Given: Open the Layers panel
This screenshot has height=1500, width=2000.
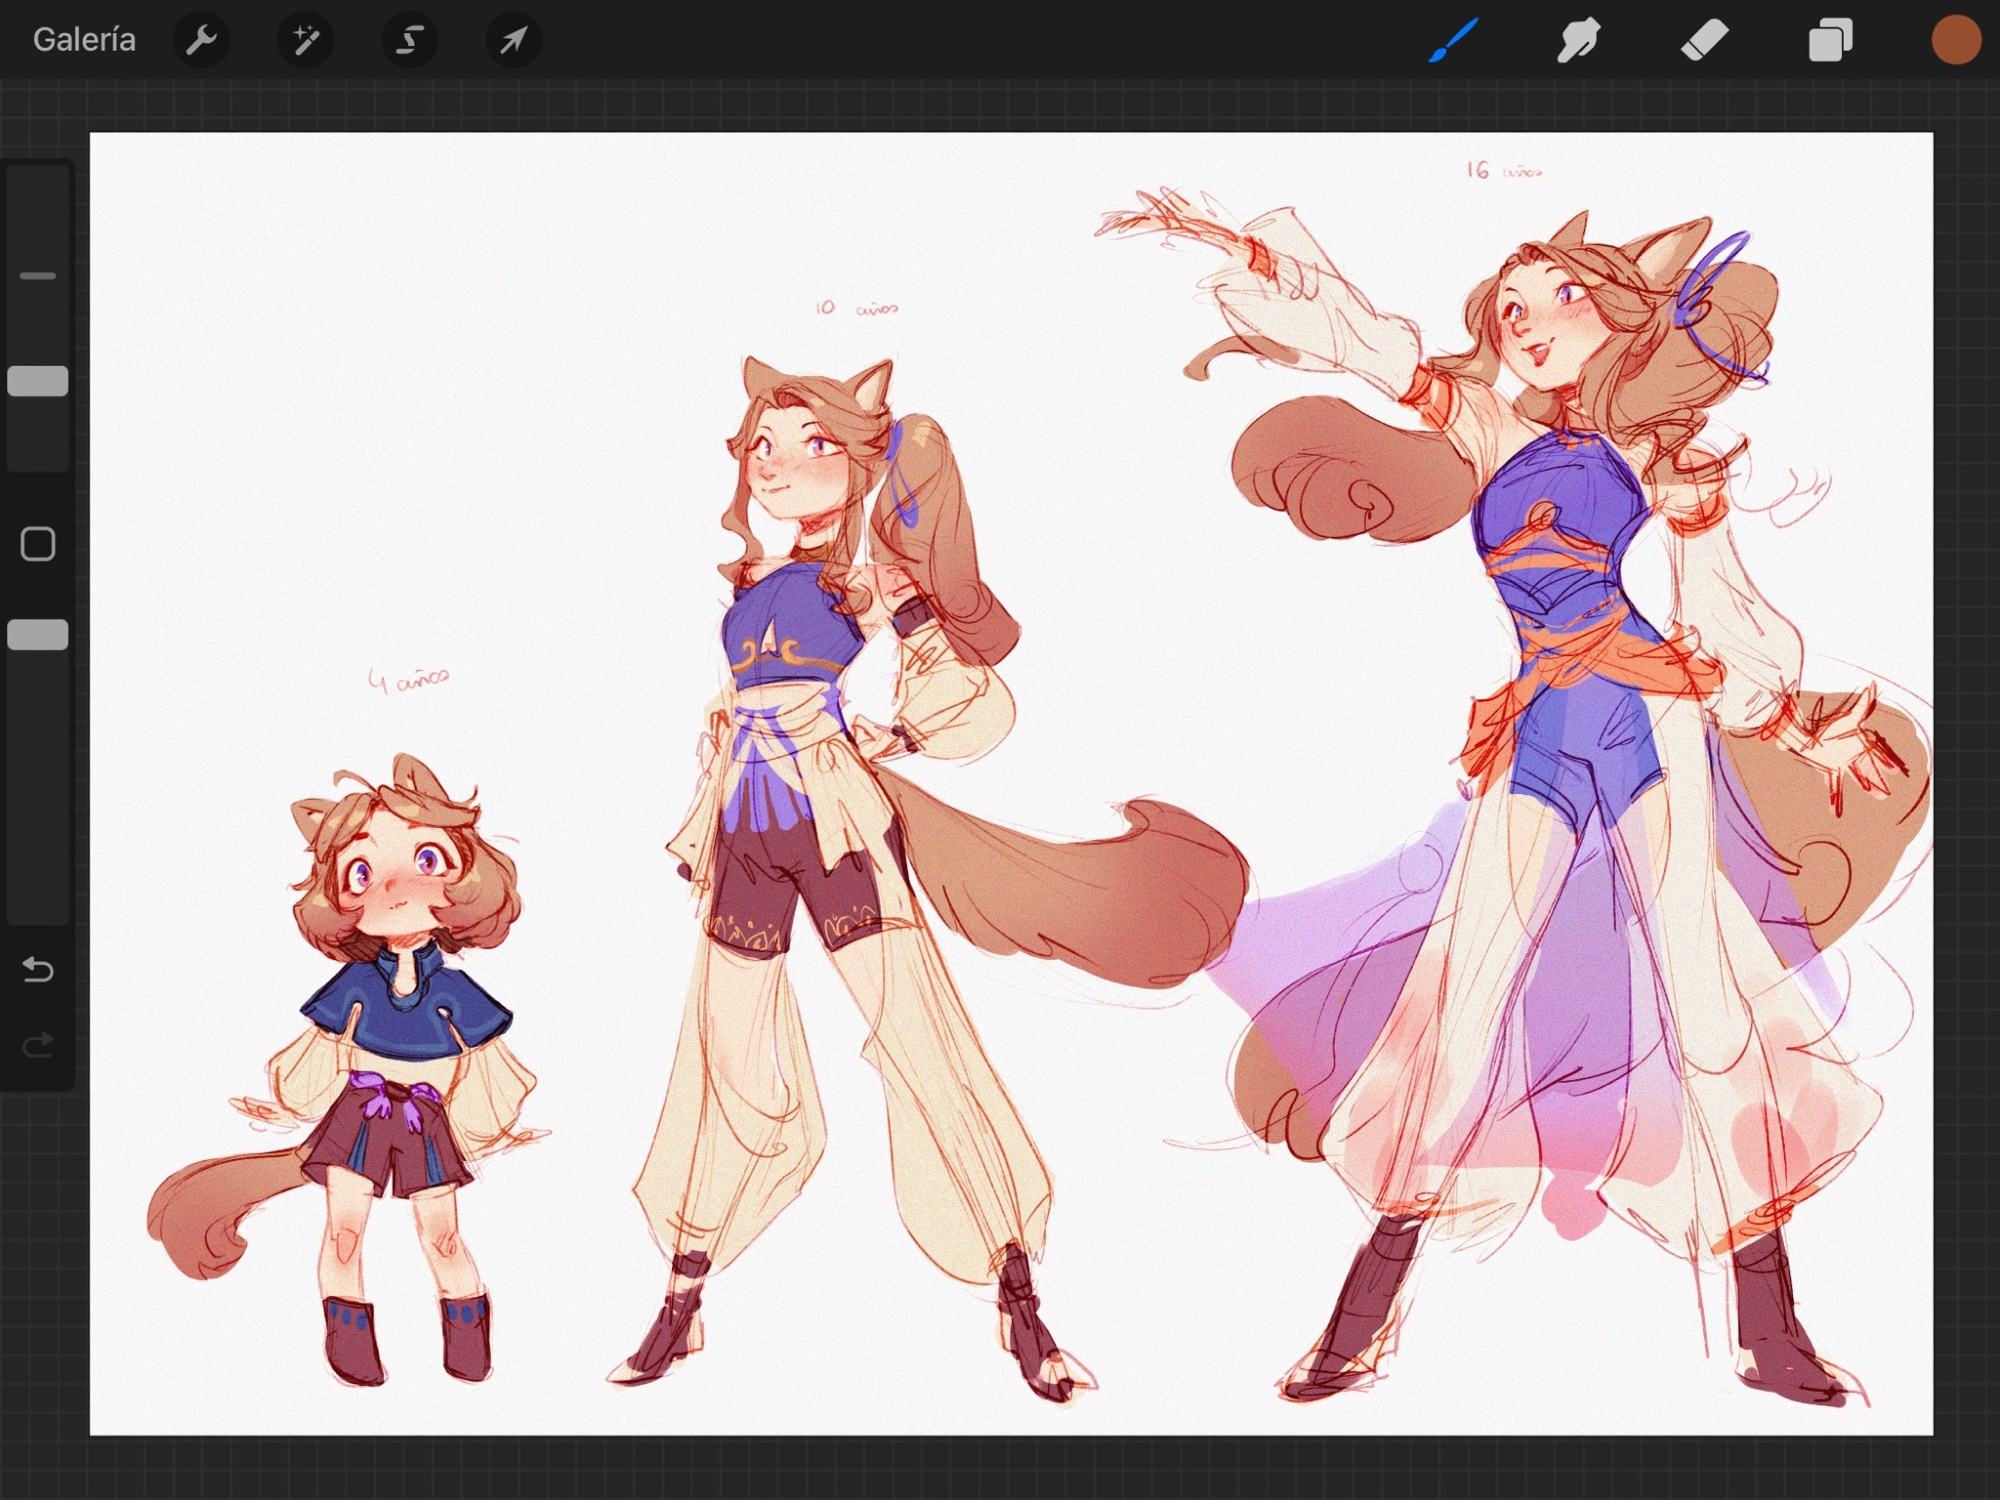Looking at the screenshot, I should (x=1830, y=40).
